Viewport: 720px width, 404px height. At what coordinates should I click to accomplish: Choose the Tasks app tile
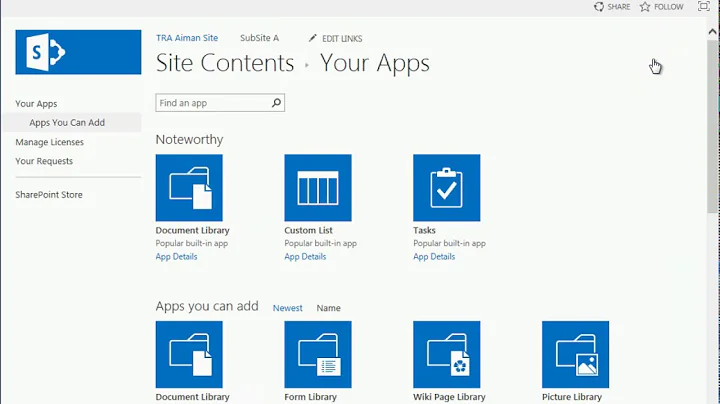click(x=446, y=188)
